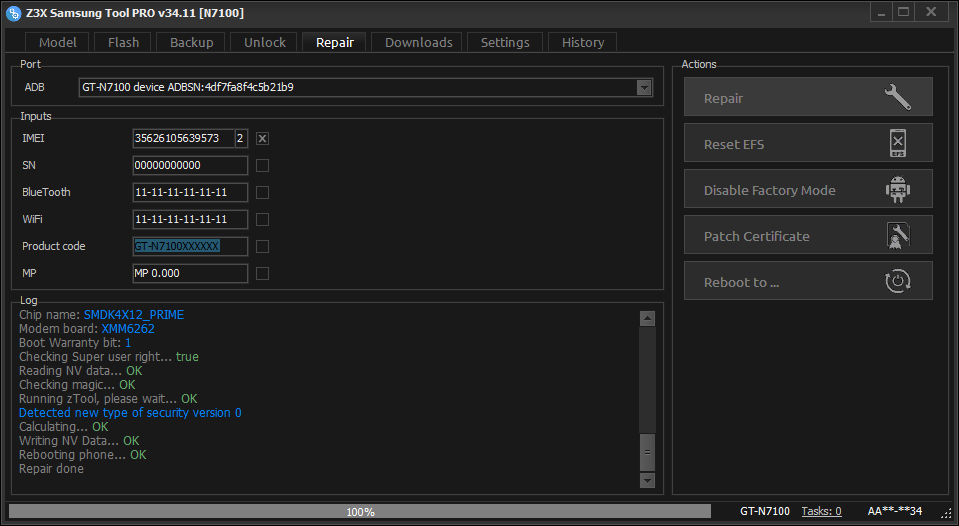
Task: Click the Android robot icon
Action: [x=897, y=189]
